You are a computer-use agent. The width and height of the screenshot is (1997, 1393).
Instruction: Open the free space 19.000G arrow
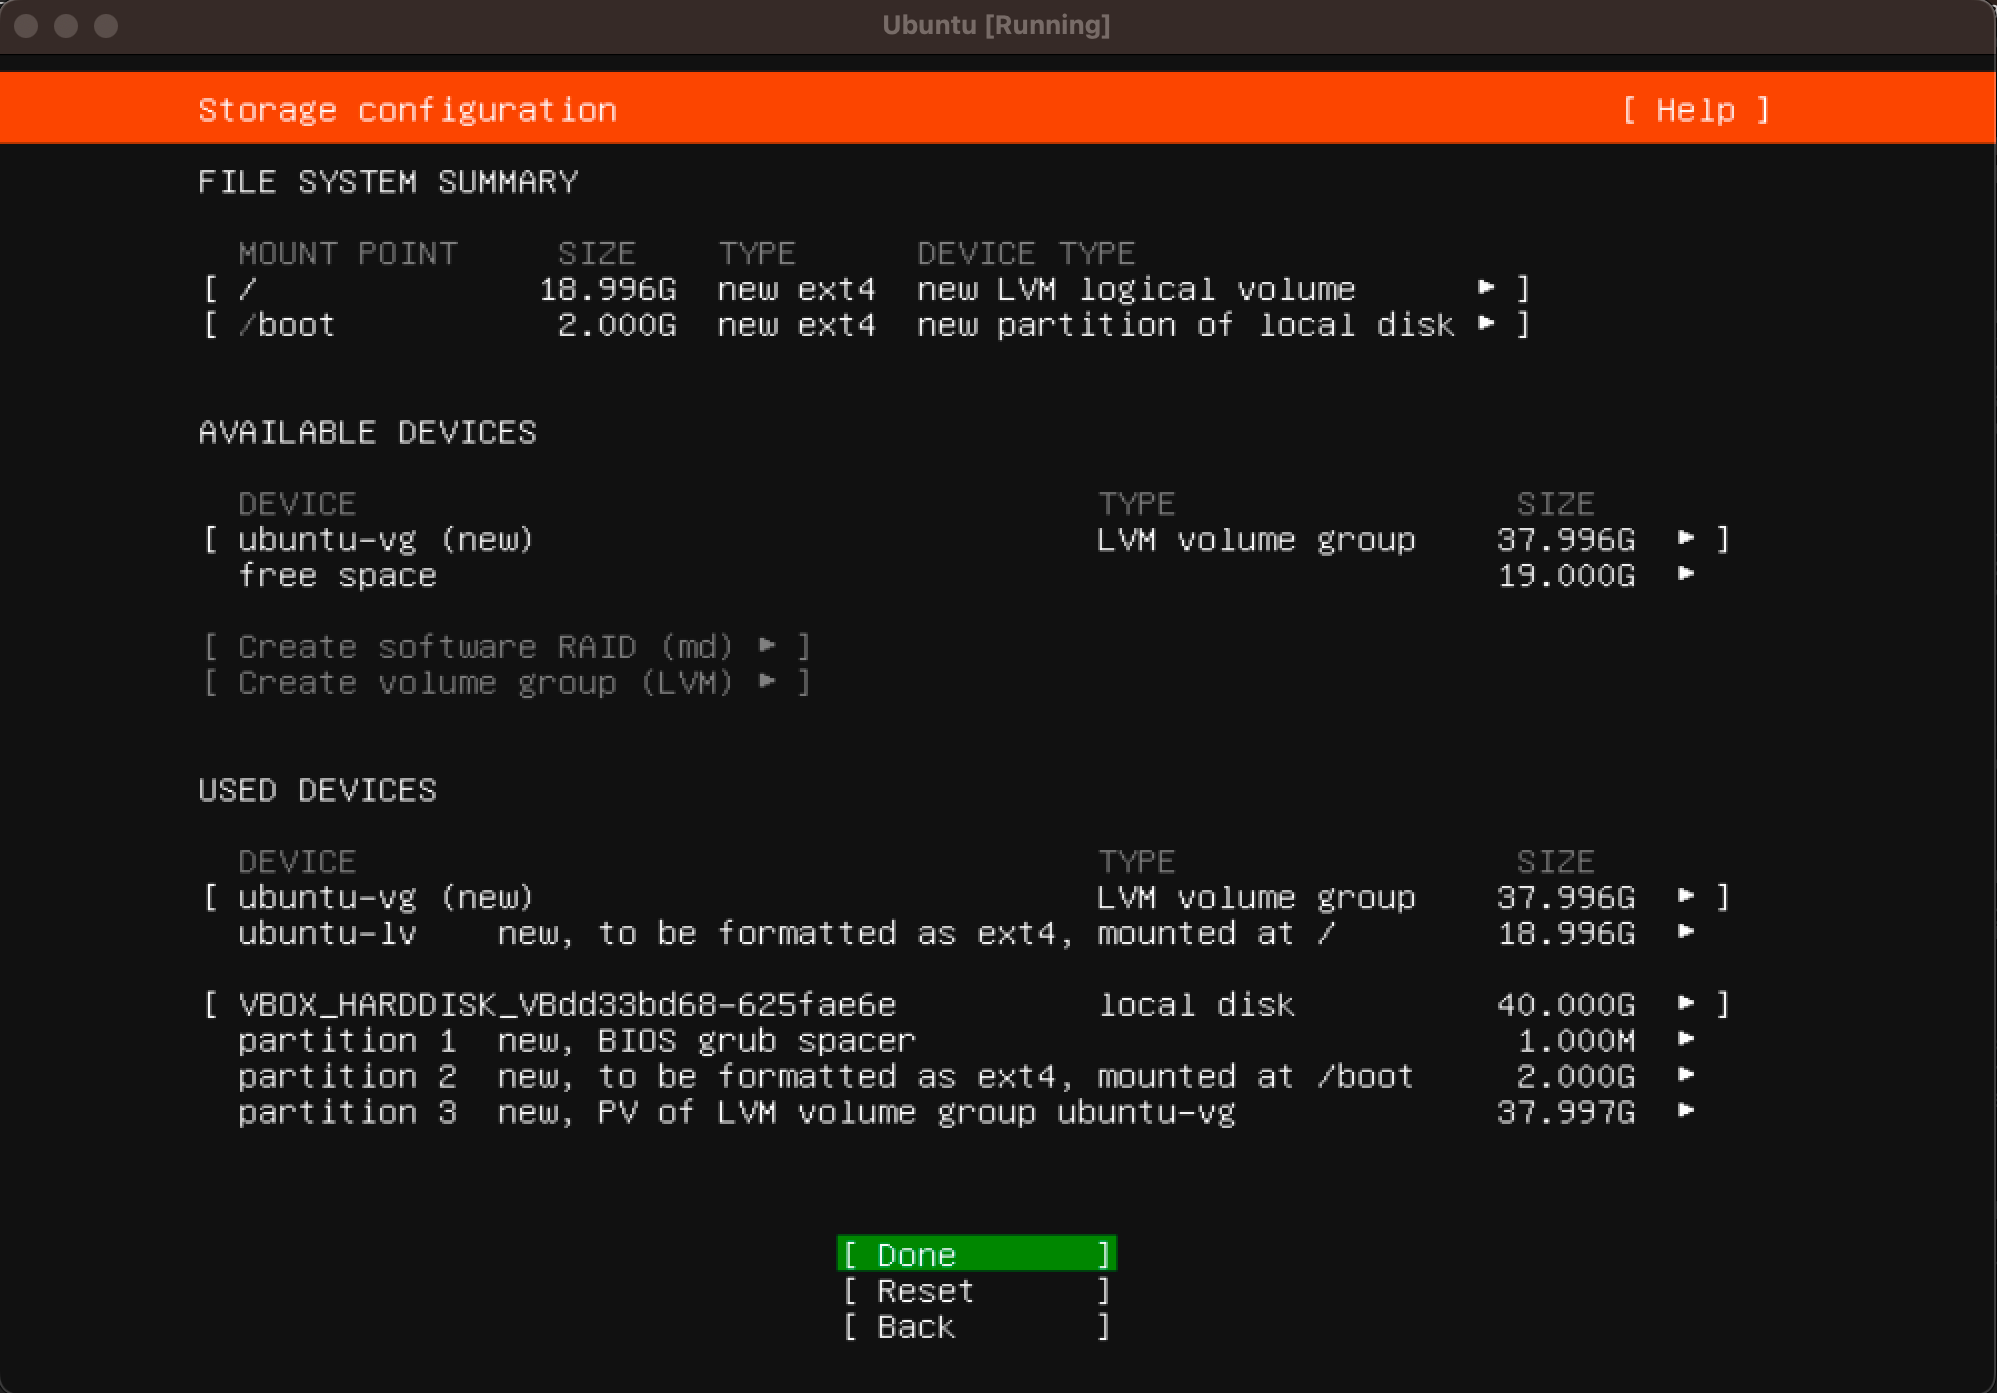point(1686,575)
